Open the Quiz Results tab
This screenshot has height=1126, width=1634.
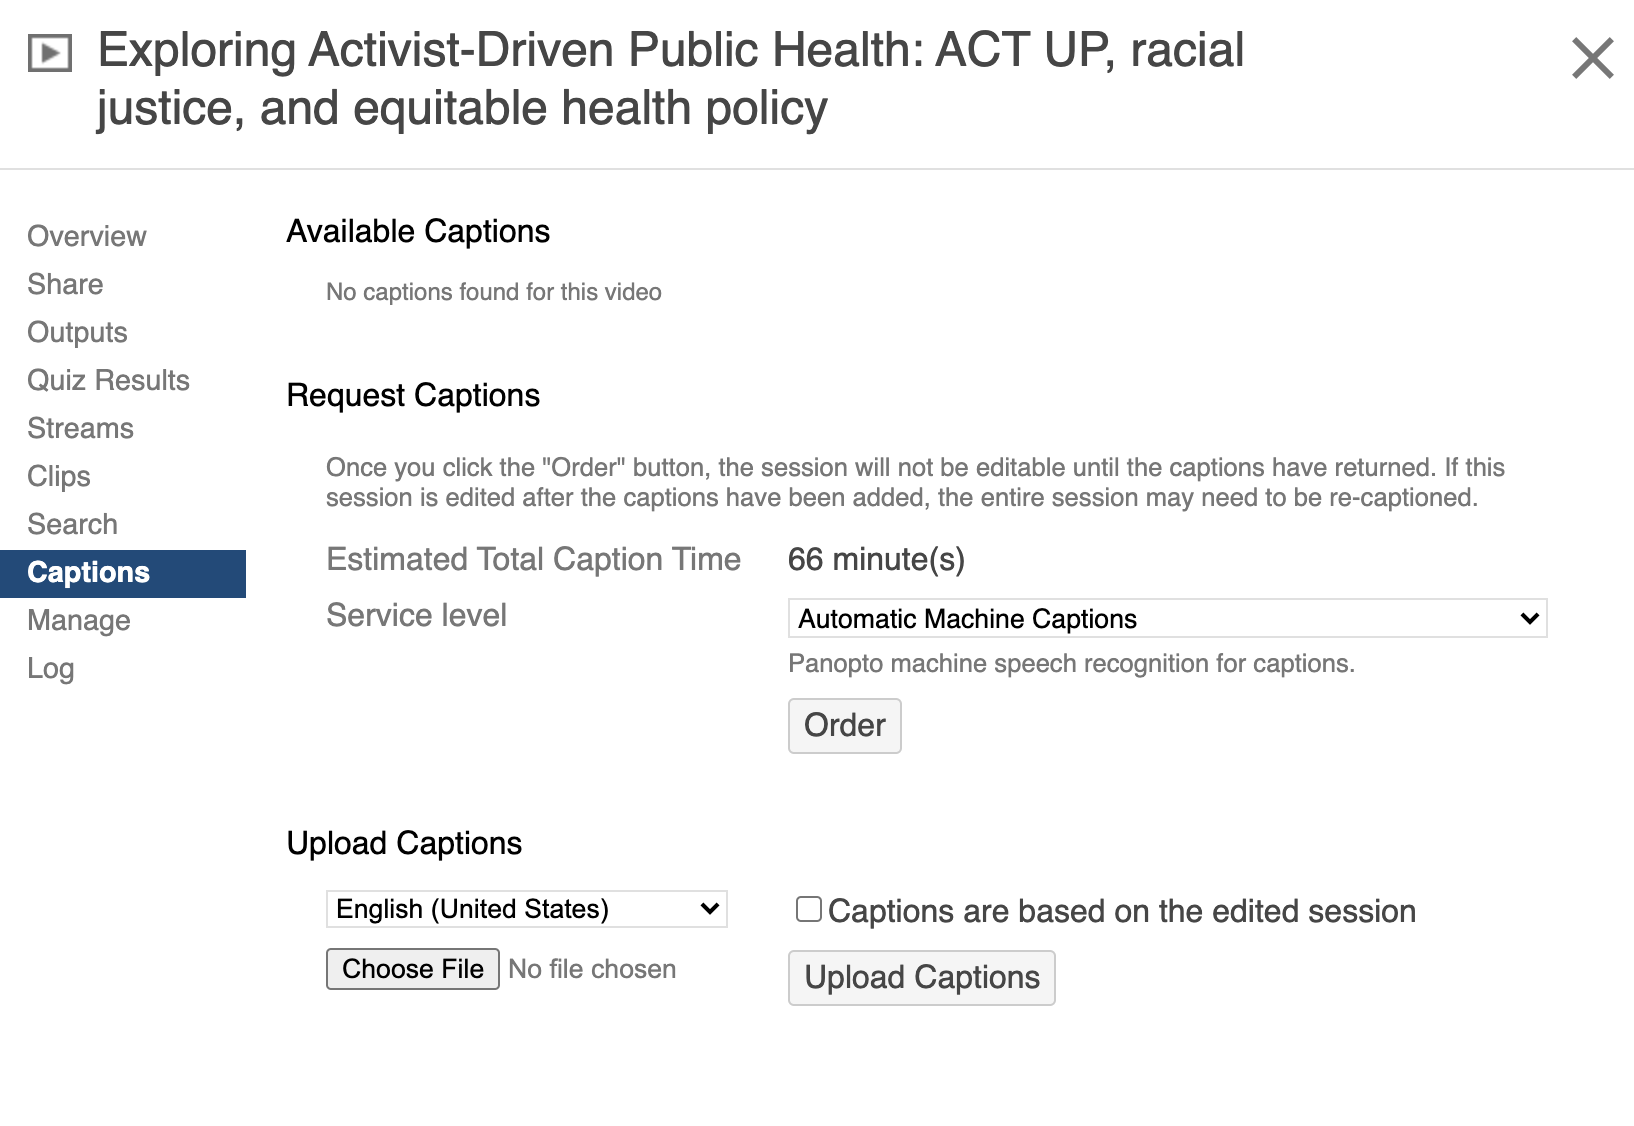pos(108,380)
